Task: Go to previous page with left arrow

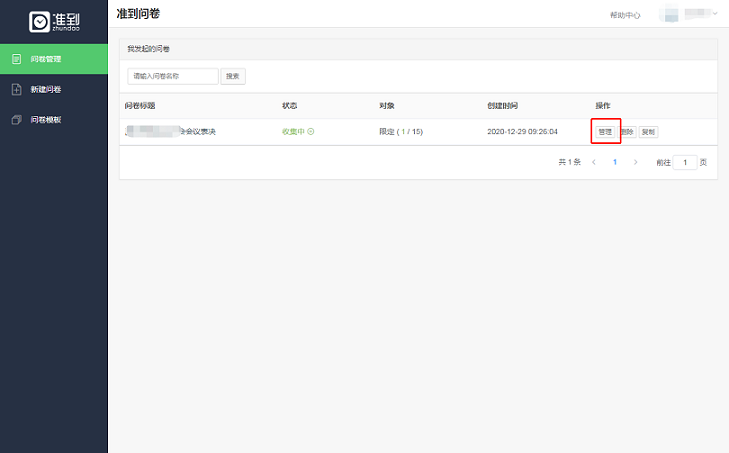Action: 594,162
